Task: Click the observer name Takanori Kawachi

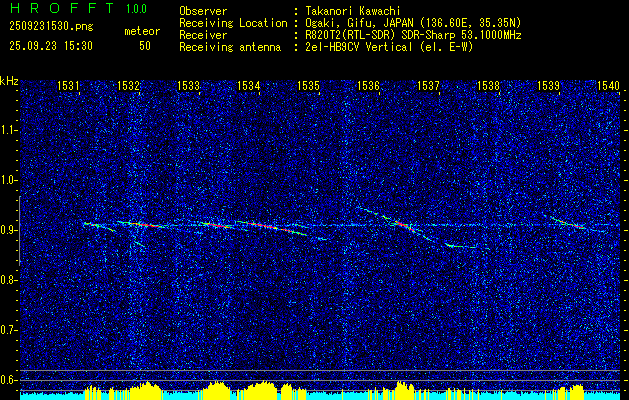Action: pos(353,11)
